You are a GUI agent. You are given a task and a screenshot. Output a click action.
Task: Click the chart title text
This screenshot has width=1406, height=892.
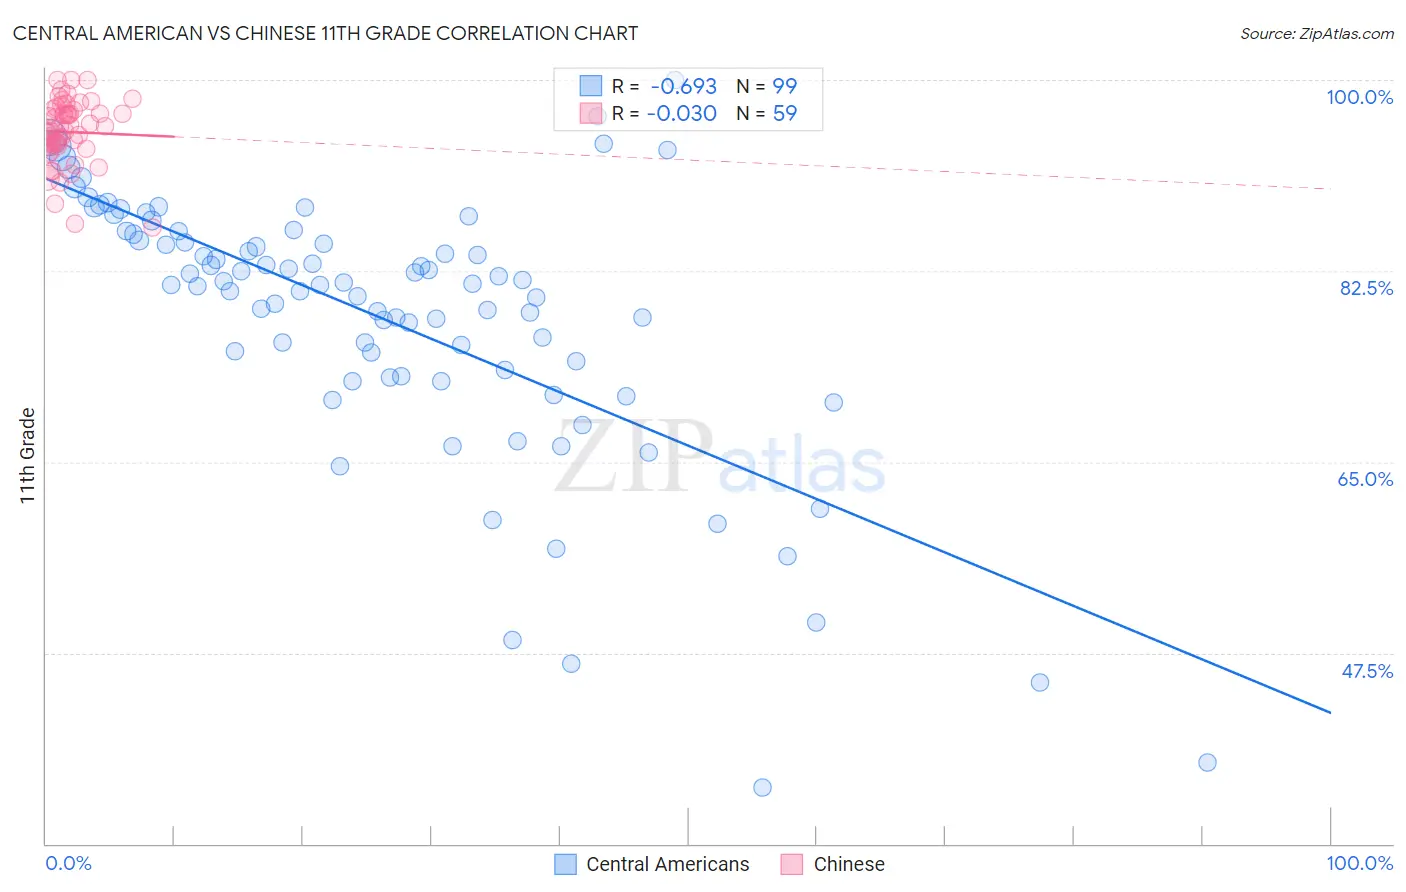point(325,33)
